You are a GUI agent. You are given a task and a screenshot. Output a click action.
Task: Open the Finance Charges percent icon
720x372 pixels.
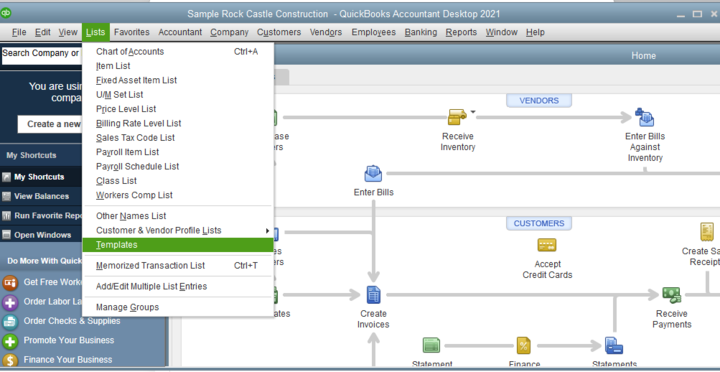[523, 345]
